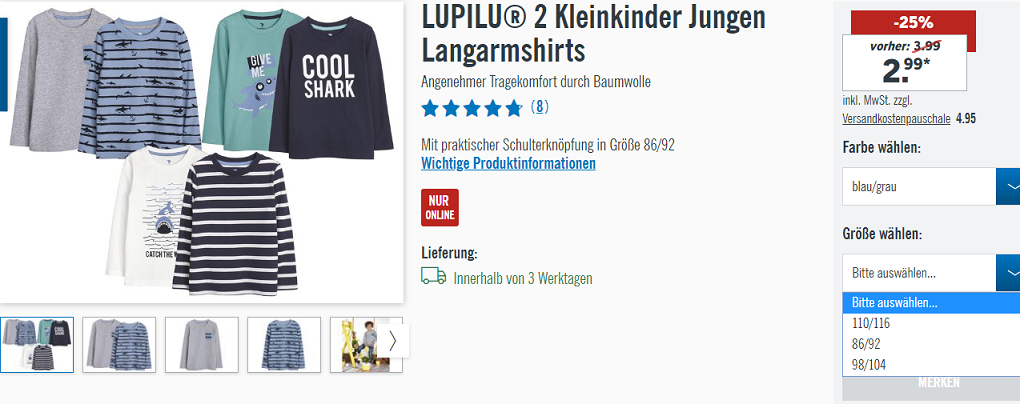Select thumbnail of single grey shirt
1020x404 pixels.
(202, 345)
